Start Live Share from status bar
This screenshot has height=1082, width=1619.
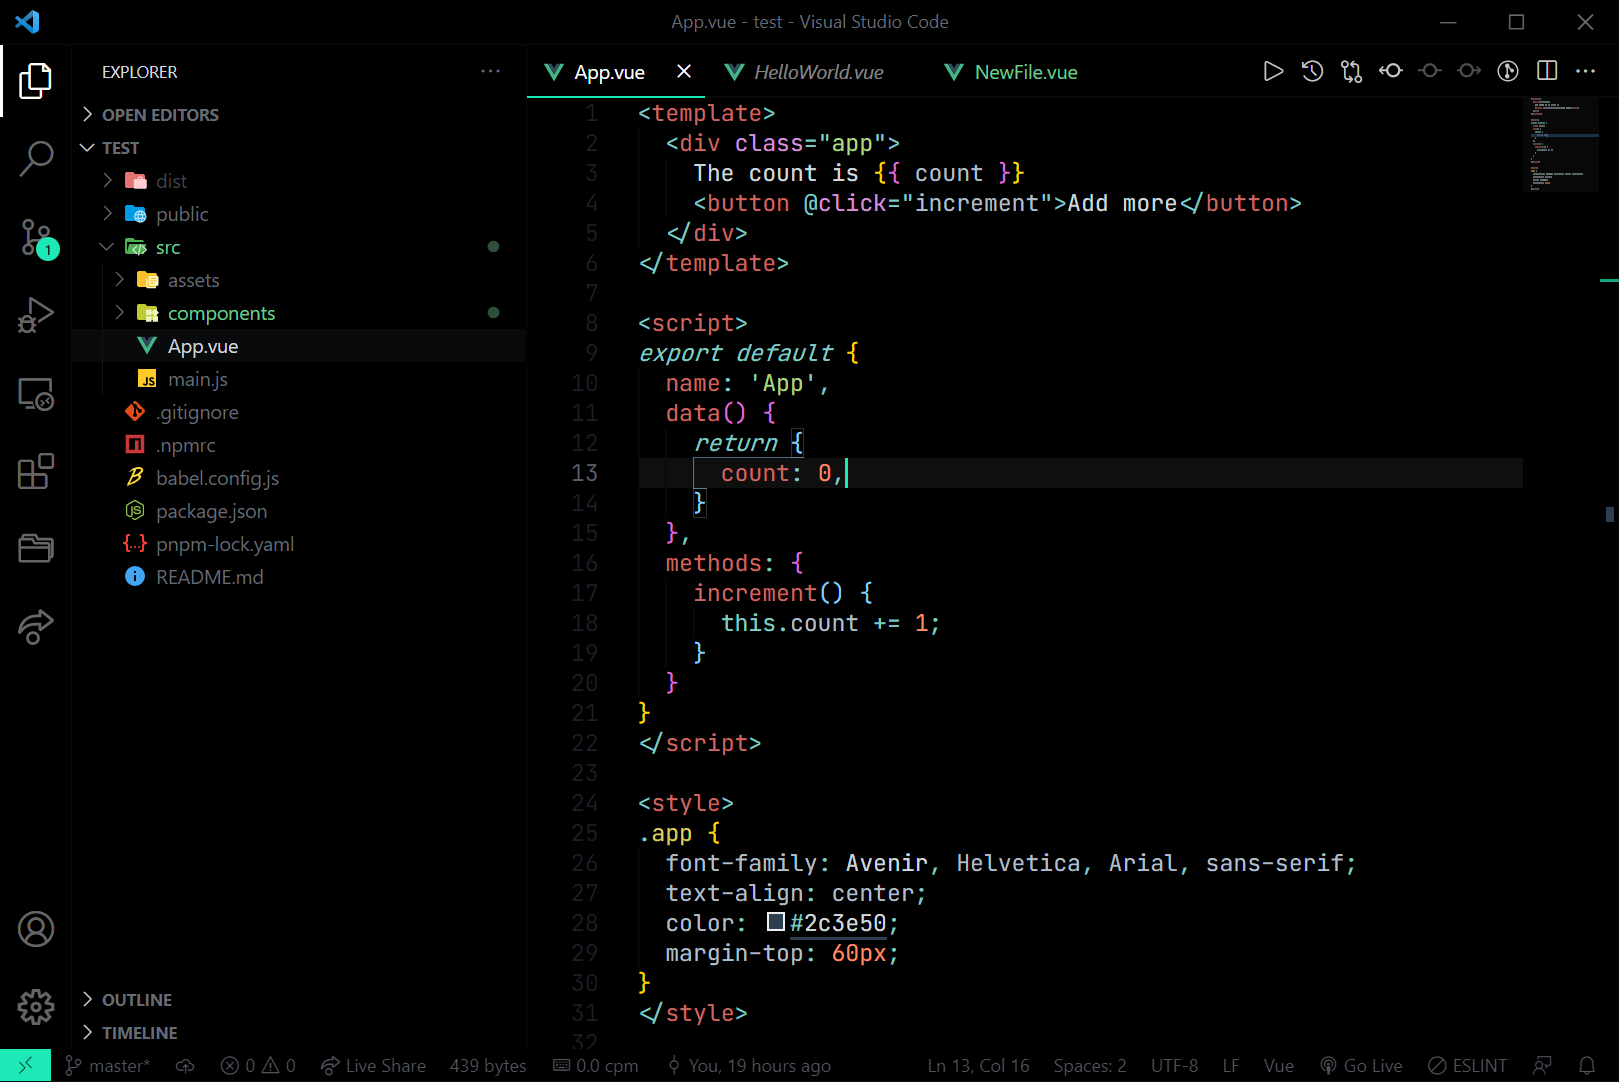click(373, 1066)
